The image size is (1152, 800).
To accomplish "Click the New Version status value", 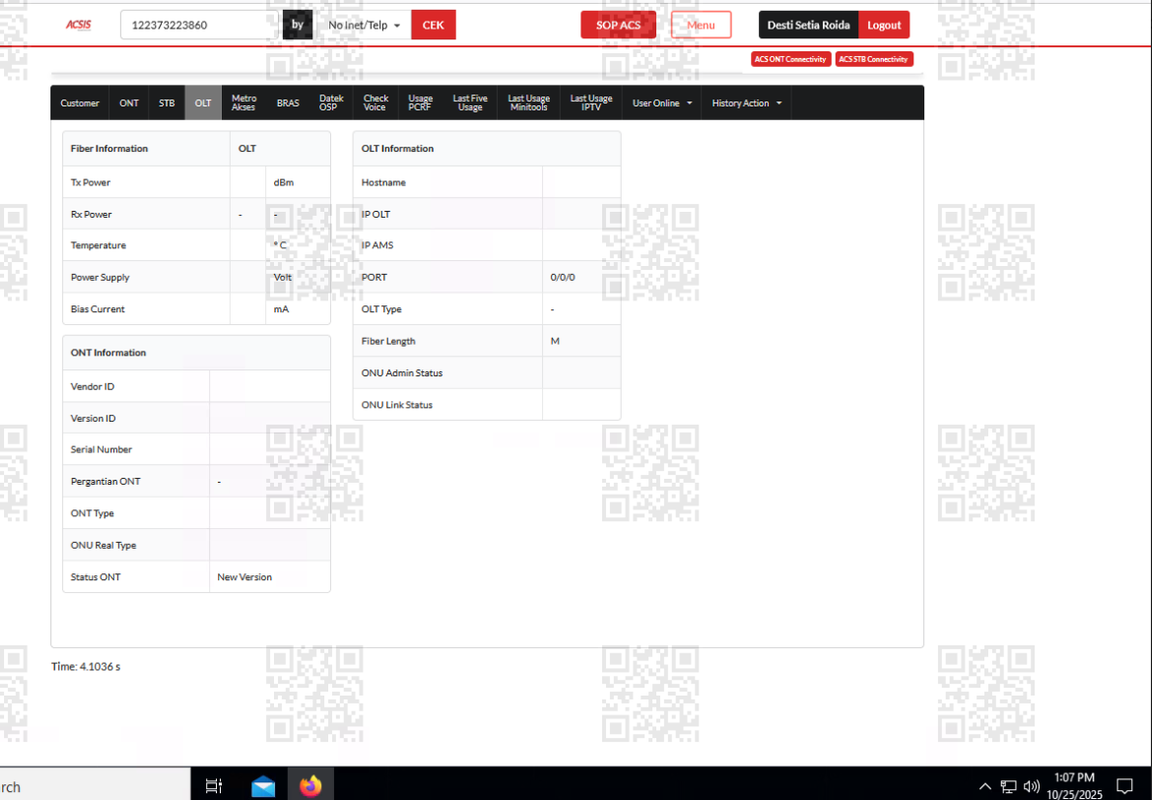I will point(245,577).
